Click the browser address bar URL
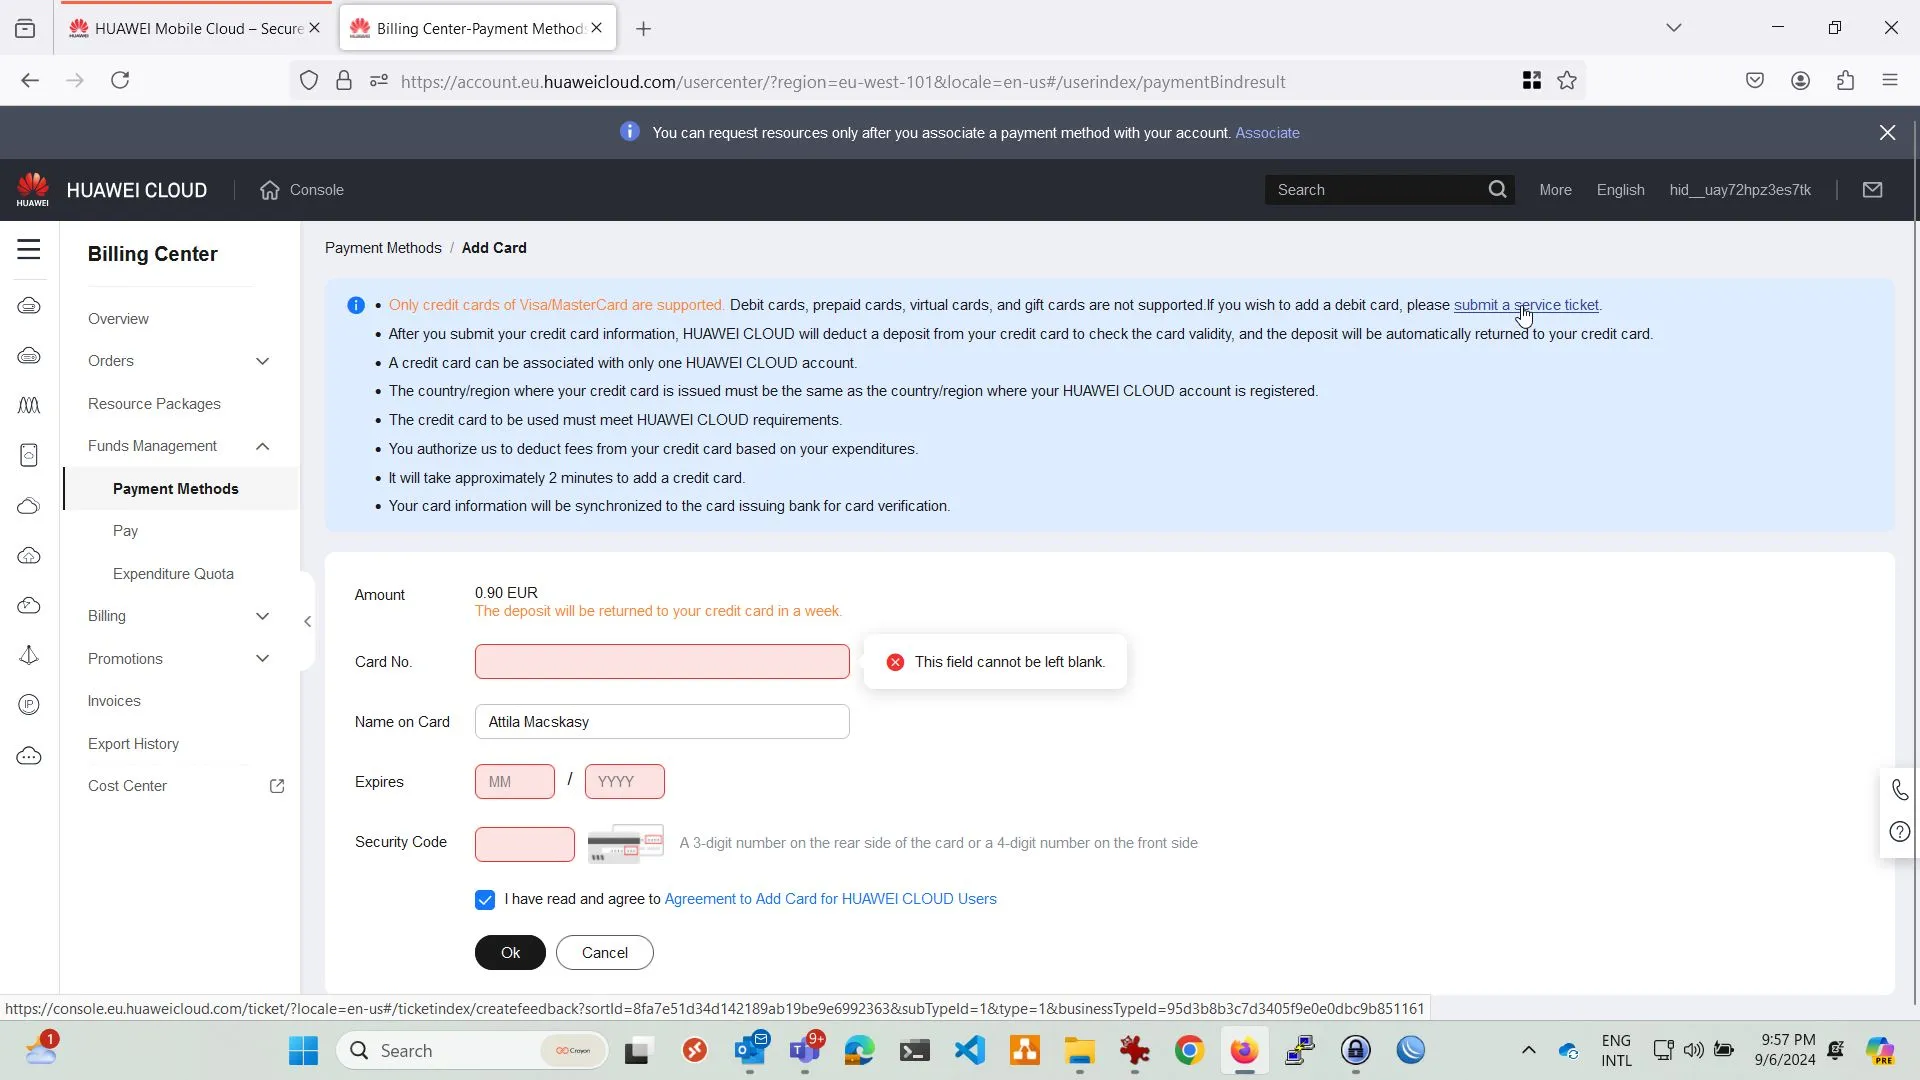This screenshot has width=1920, height=1080. click(x=842, y=82)
